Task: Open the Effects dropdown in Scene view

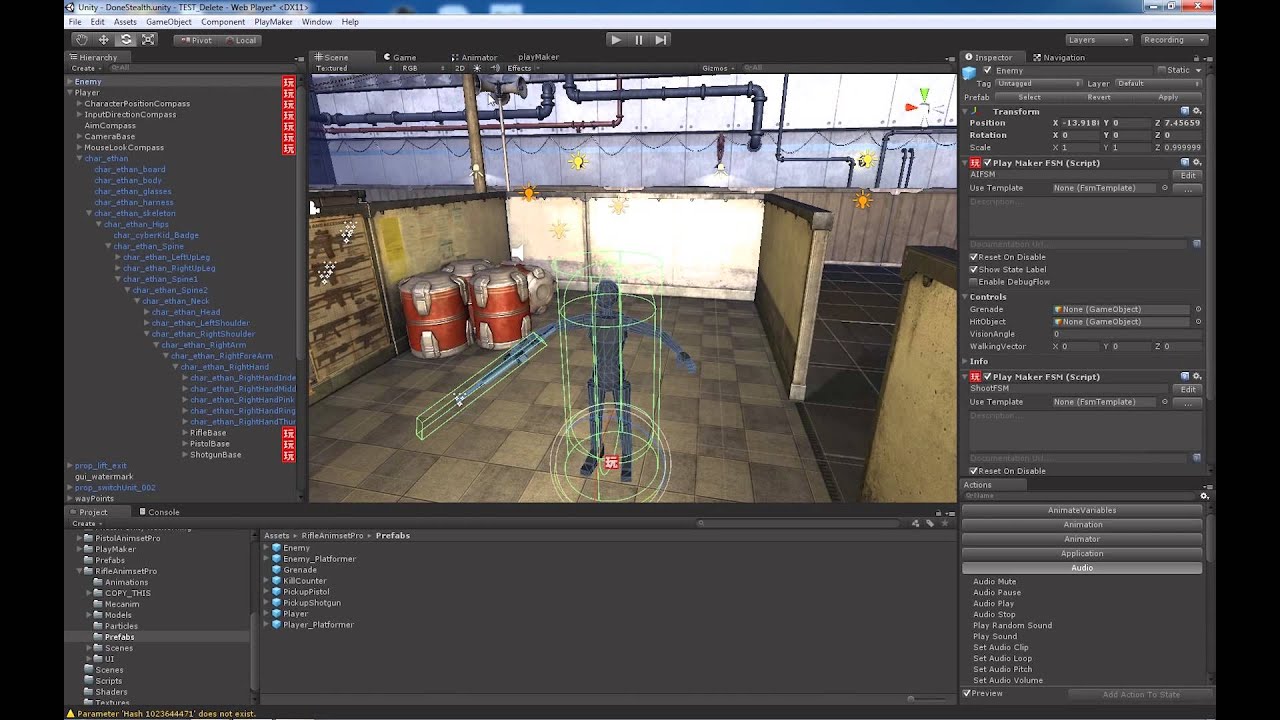Action: coord(523,68)
